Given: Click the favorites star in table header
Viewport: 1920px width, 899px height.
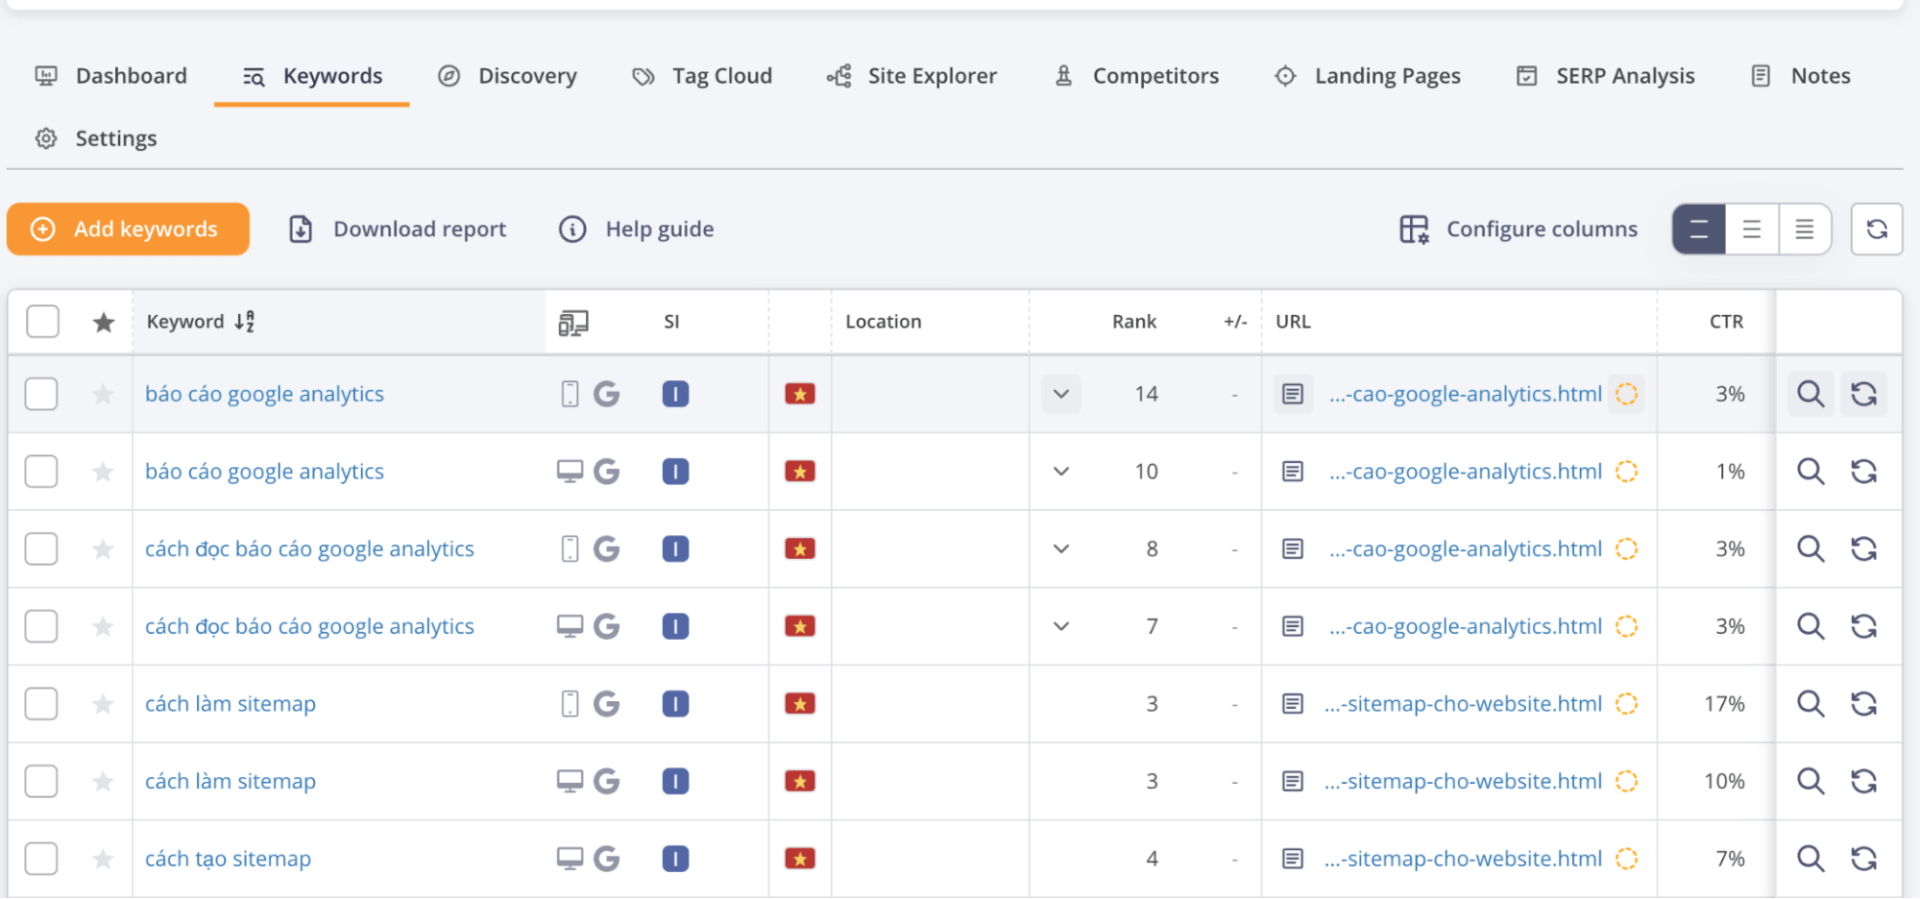Looking at the screenshot, I should click(103, 322).
